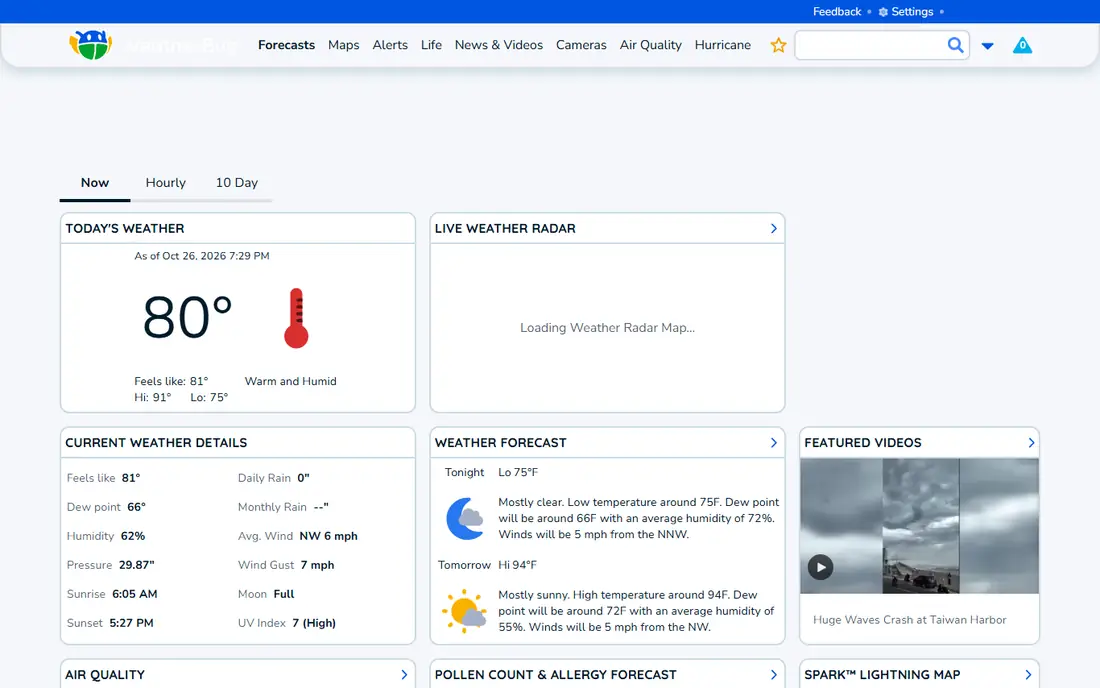
Task: Open the Cameras menu item
Action: point(581,45)
